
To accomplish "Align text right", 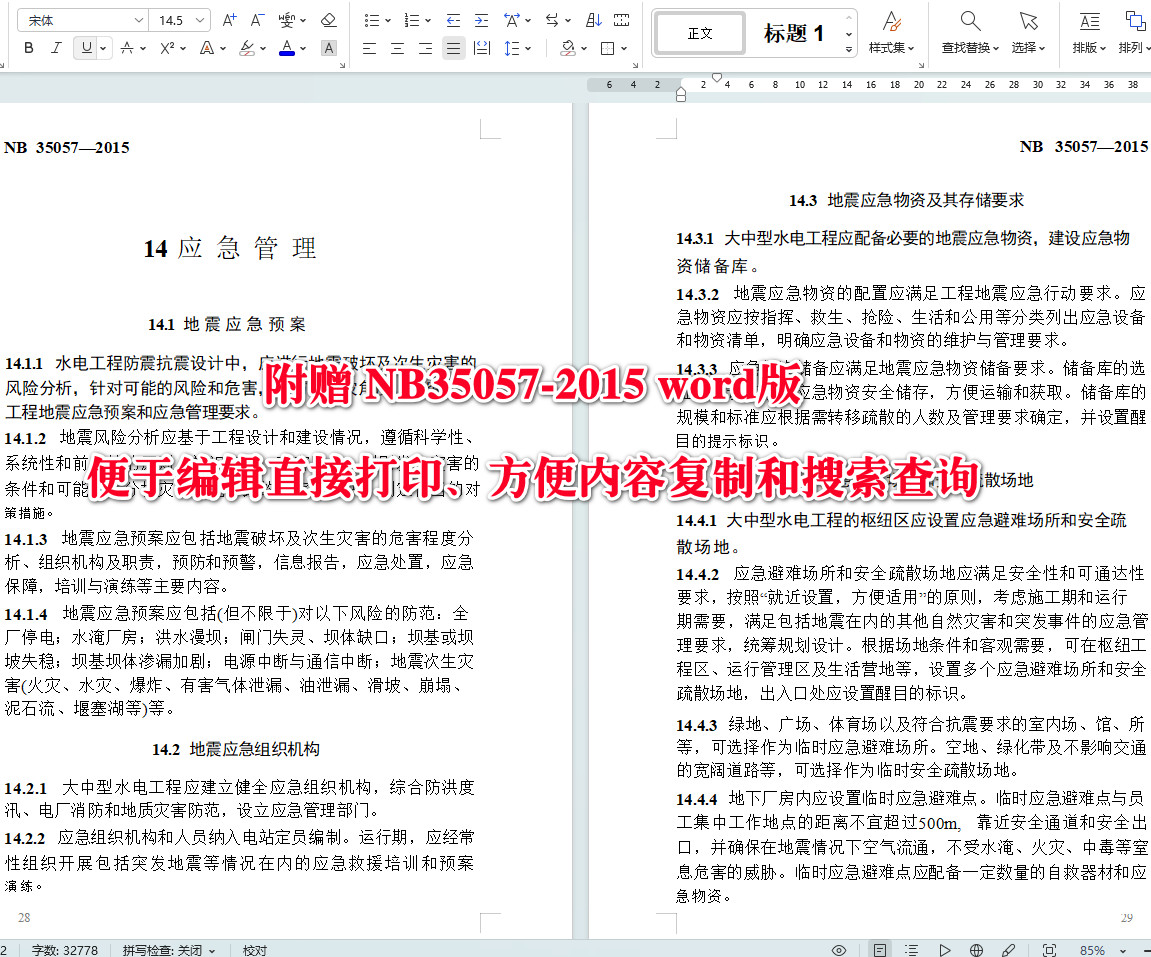I will tap(425, 48).
